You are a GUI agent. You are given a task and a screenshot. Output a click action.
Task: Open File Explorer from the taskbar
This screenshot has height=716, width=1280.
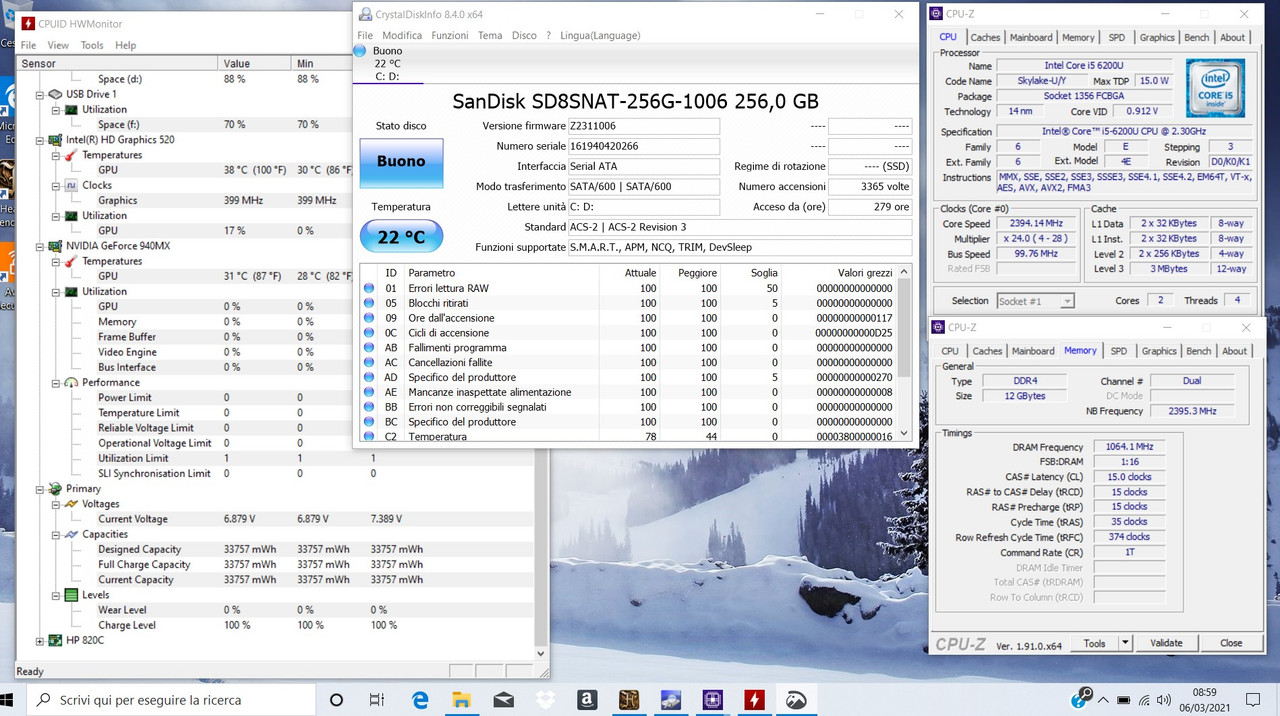pyautogui.click(x=461, y=699)
